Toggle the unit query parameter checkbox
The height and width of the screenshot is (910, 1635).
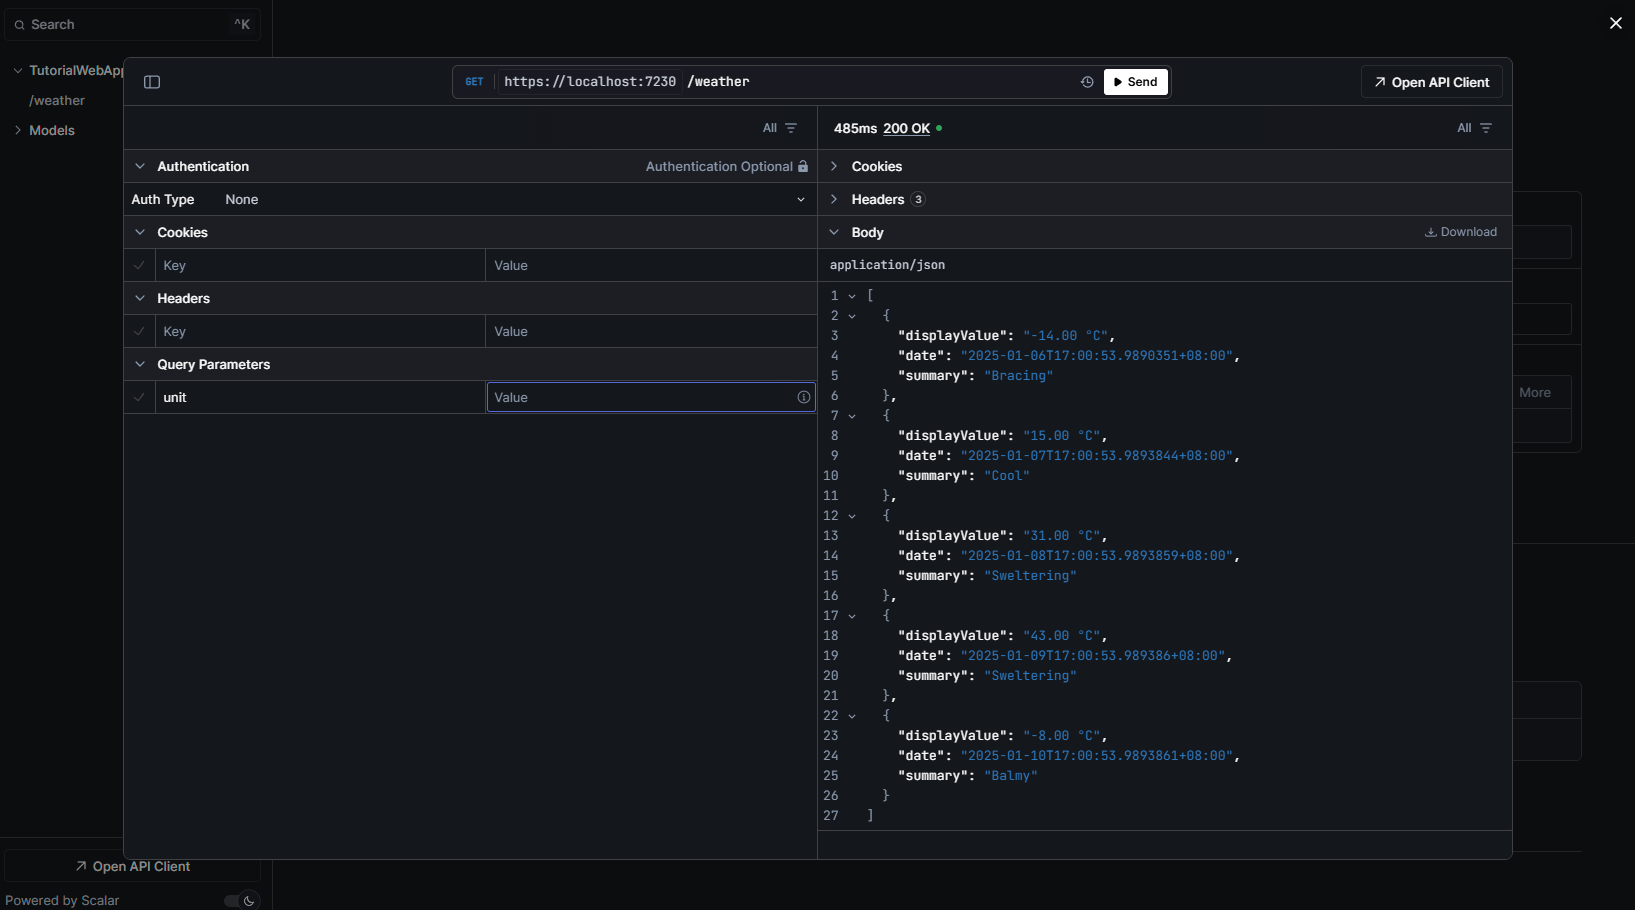(x=139, y=397)
